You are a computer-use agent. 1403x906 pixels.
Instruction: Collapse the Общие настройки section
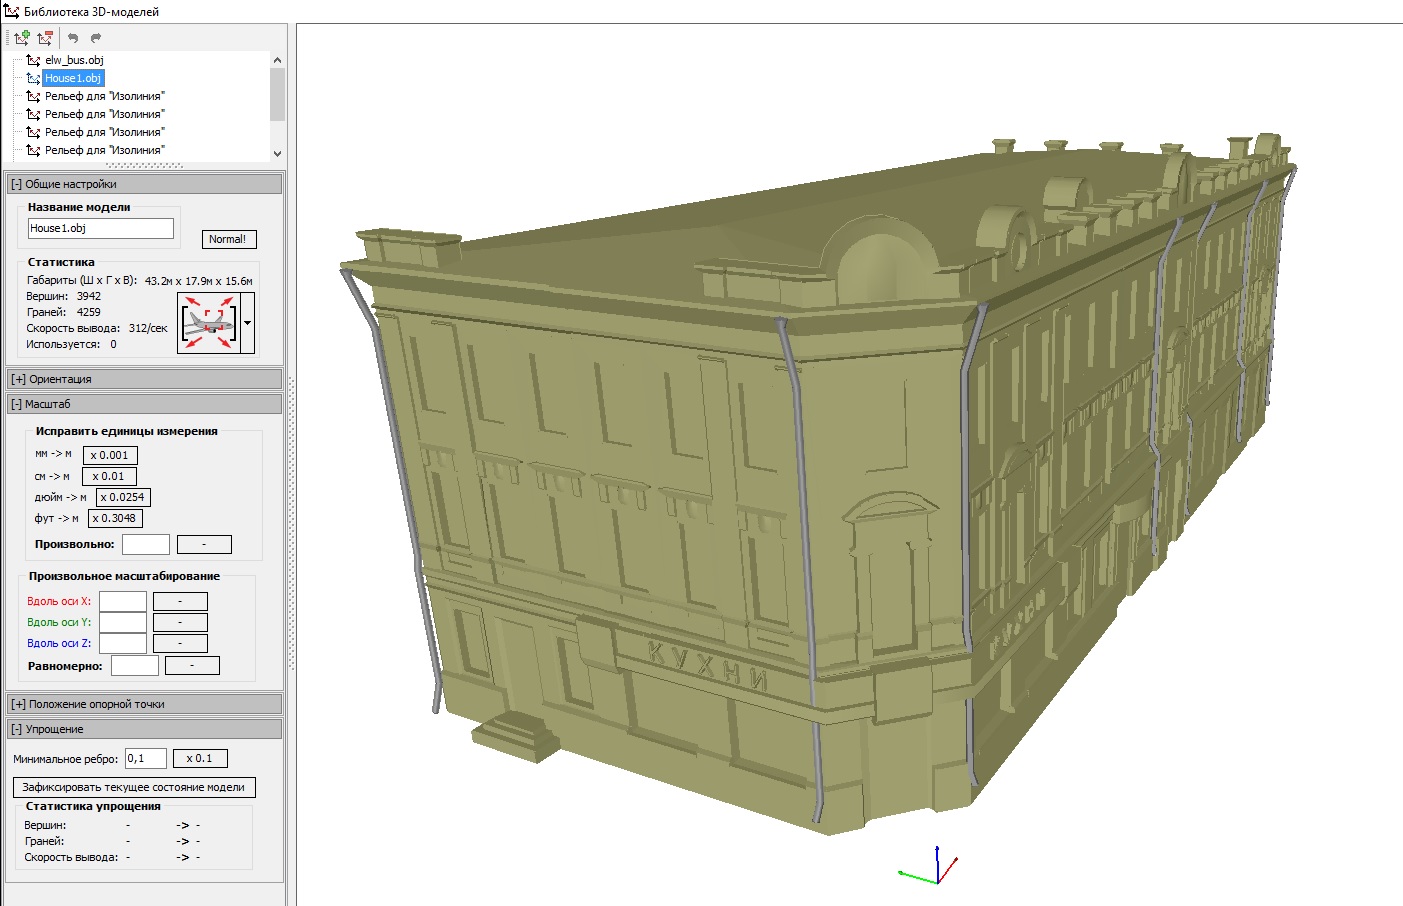pos(16,184)
